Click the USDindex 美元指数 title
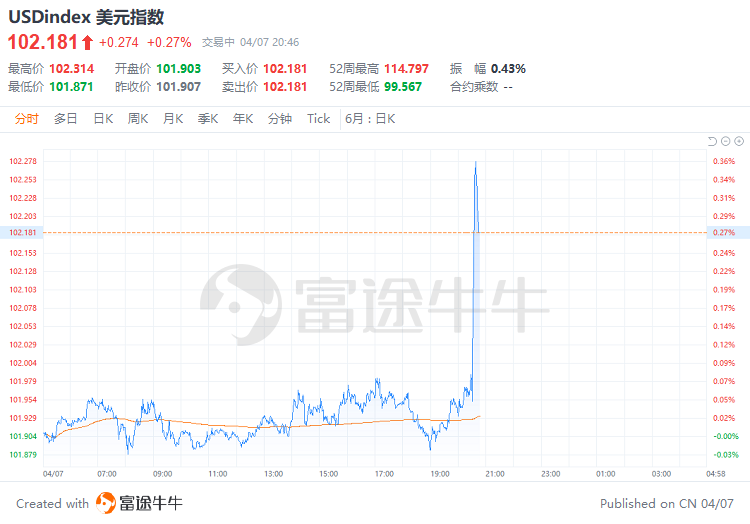The image size is (750, 524). tap(86, 17)
